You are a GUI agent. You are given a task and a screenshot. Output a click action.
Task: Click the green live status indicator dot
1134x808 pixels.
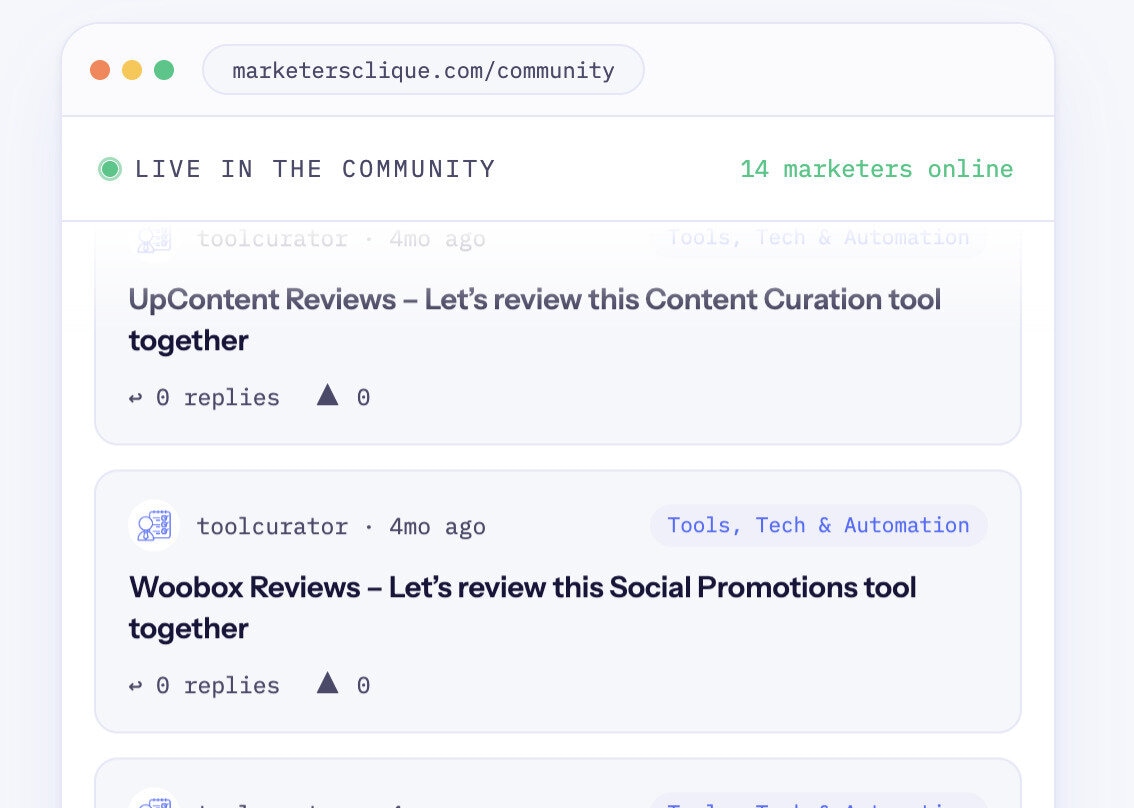tap(110, 169)
